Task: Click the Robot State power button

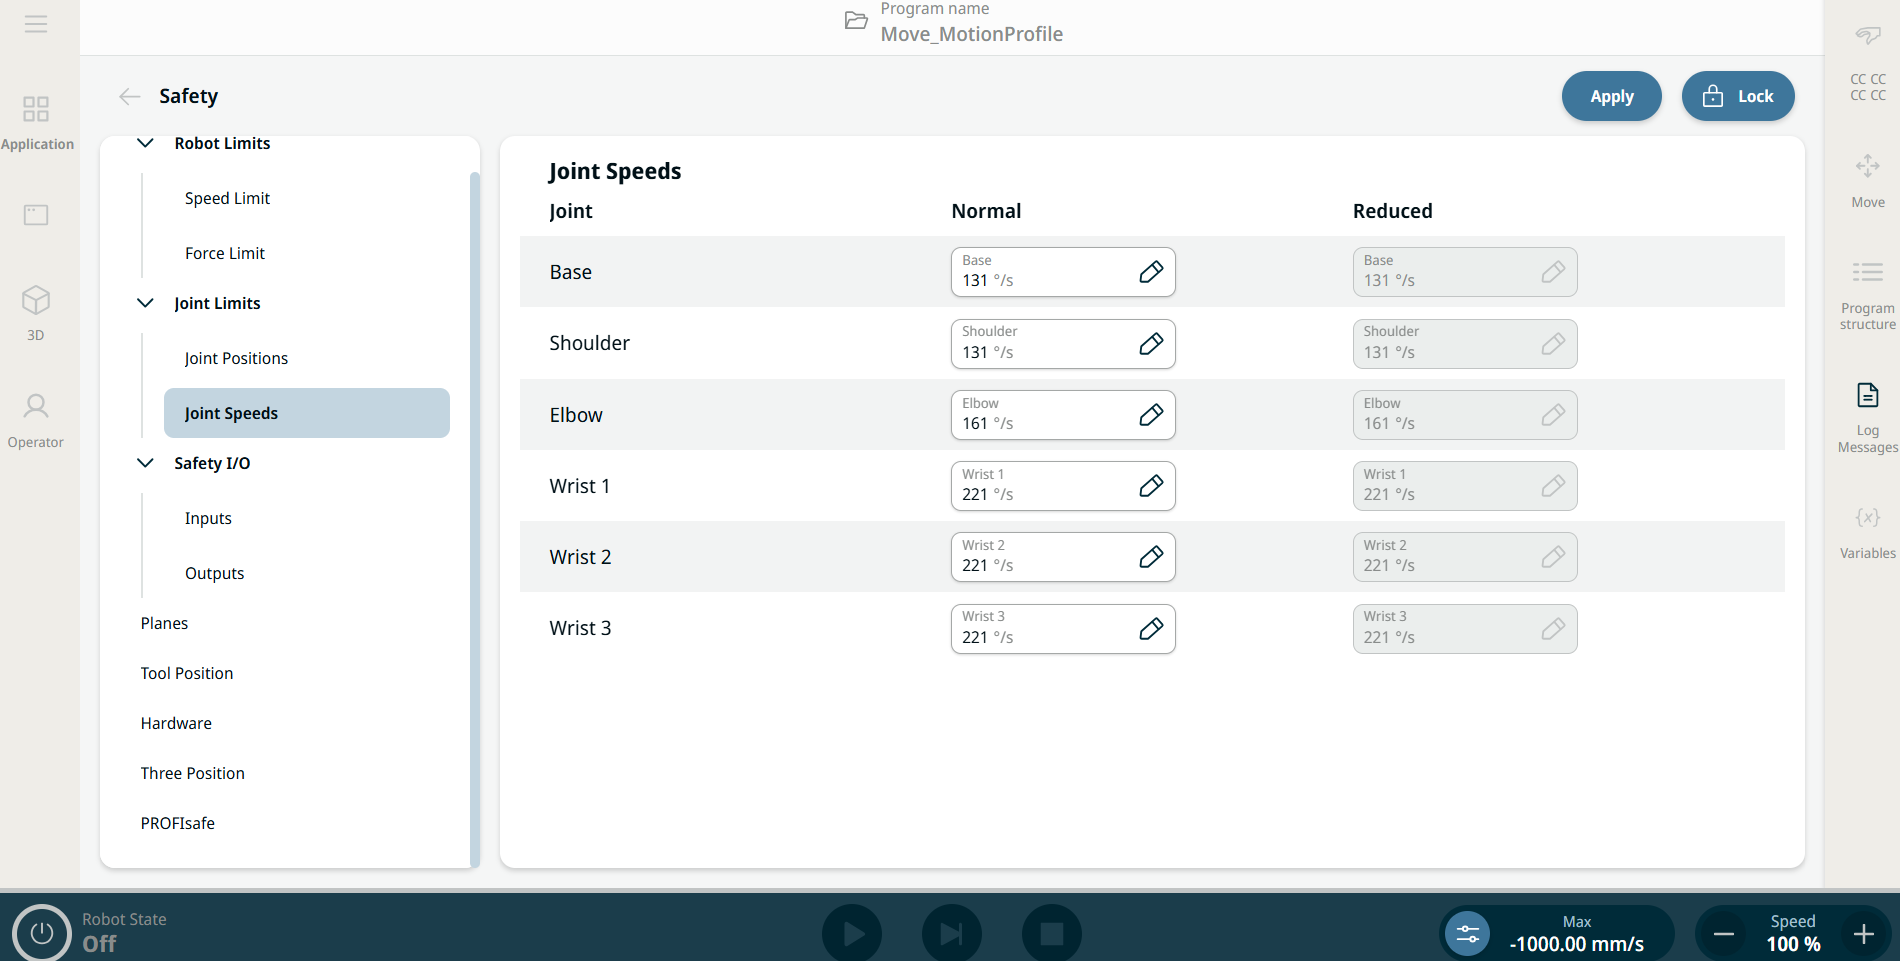Action: tap(41, 933)
